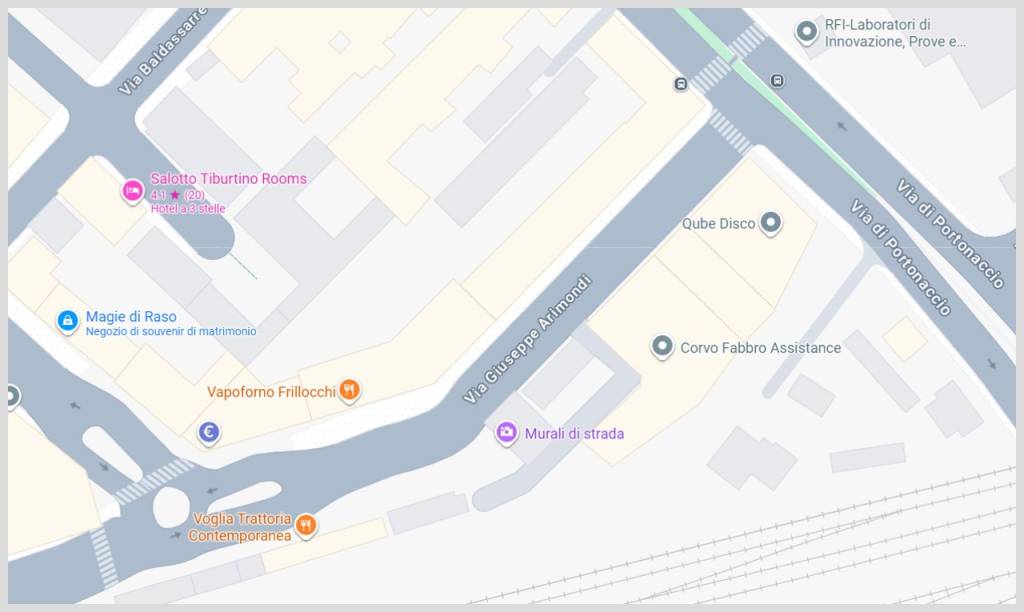
Task: Open the Salotto Tiburtino Rooms label
Action: pyautogui.click(x=229, y=178)
